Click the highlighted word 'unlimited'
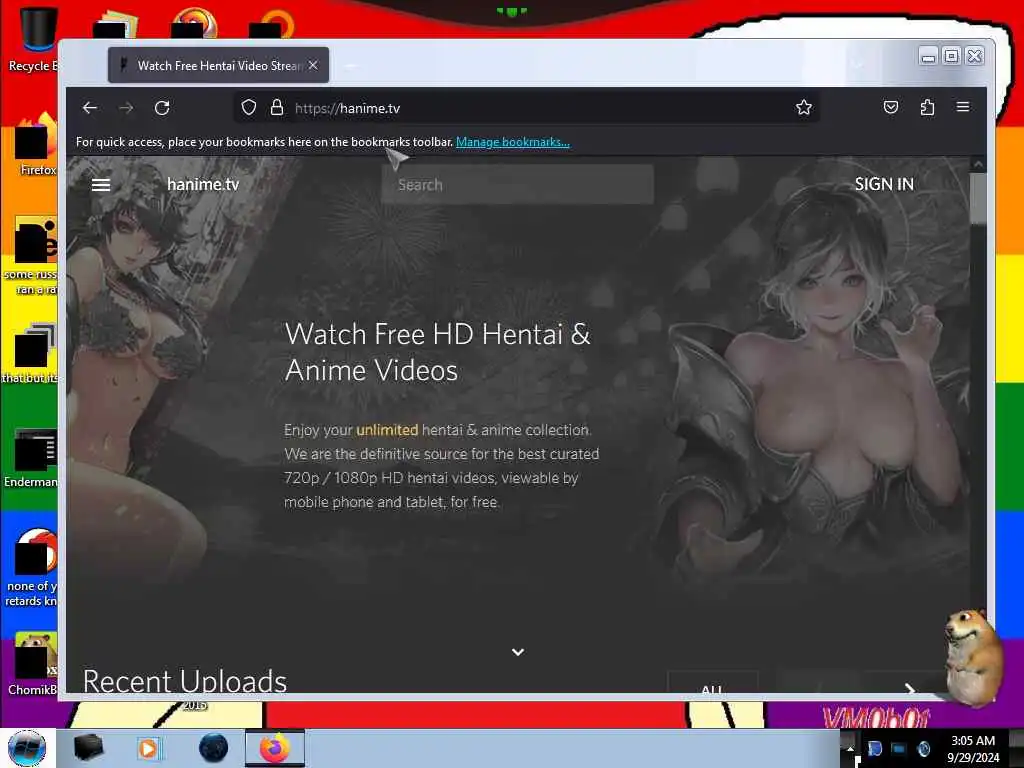The image size is (1024, 768). (x=387, y=430)
